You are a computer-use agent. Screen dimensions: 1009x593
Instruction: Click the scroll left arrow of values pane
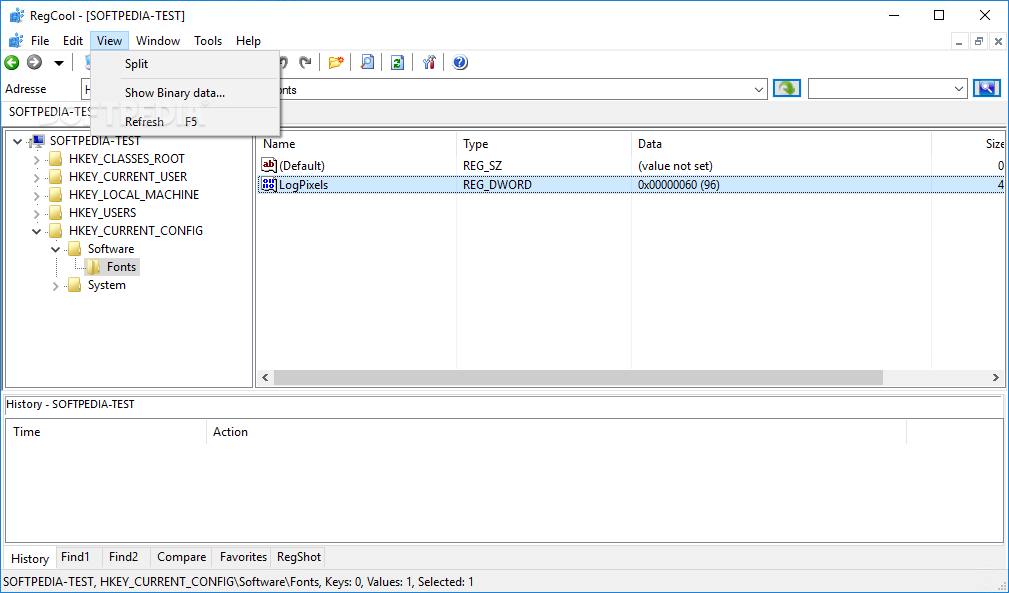click(x=264, y=378)
